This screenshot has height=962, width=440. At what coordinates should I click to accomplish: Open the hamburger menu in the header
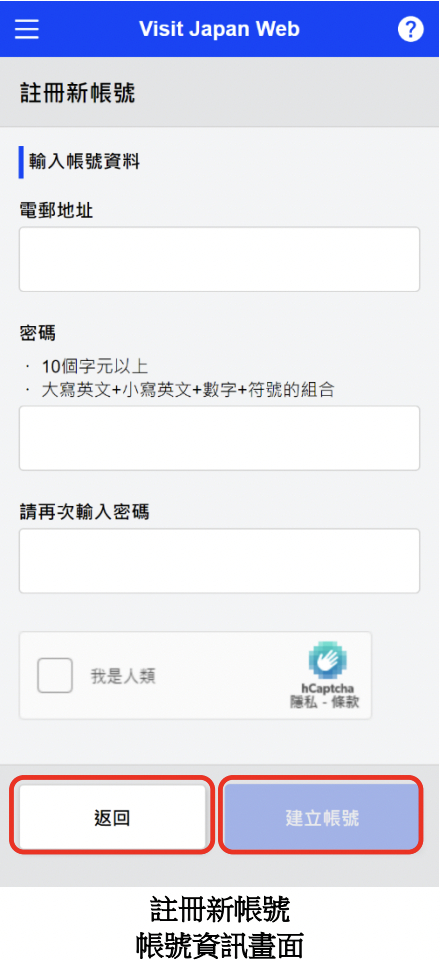pos(26,29)
